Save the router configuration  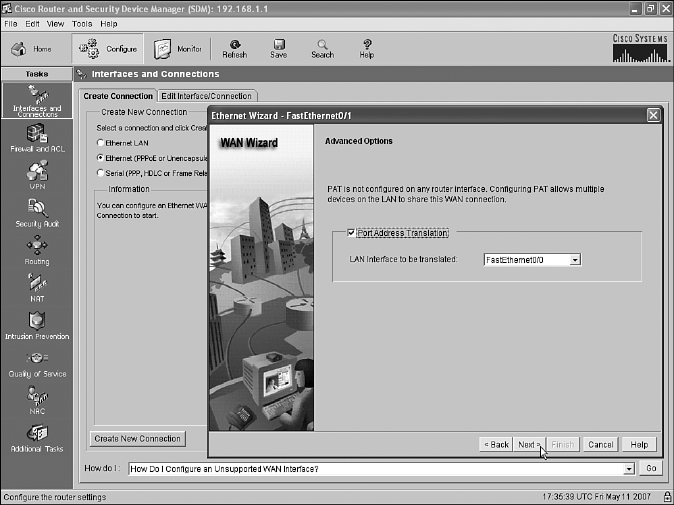click(279, 49)
